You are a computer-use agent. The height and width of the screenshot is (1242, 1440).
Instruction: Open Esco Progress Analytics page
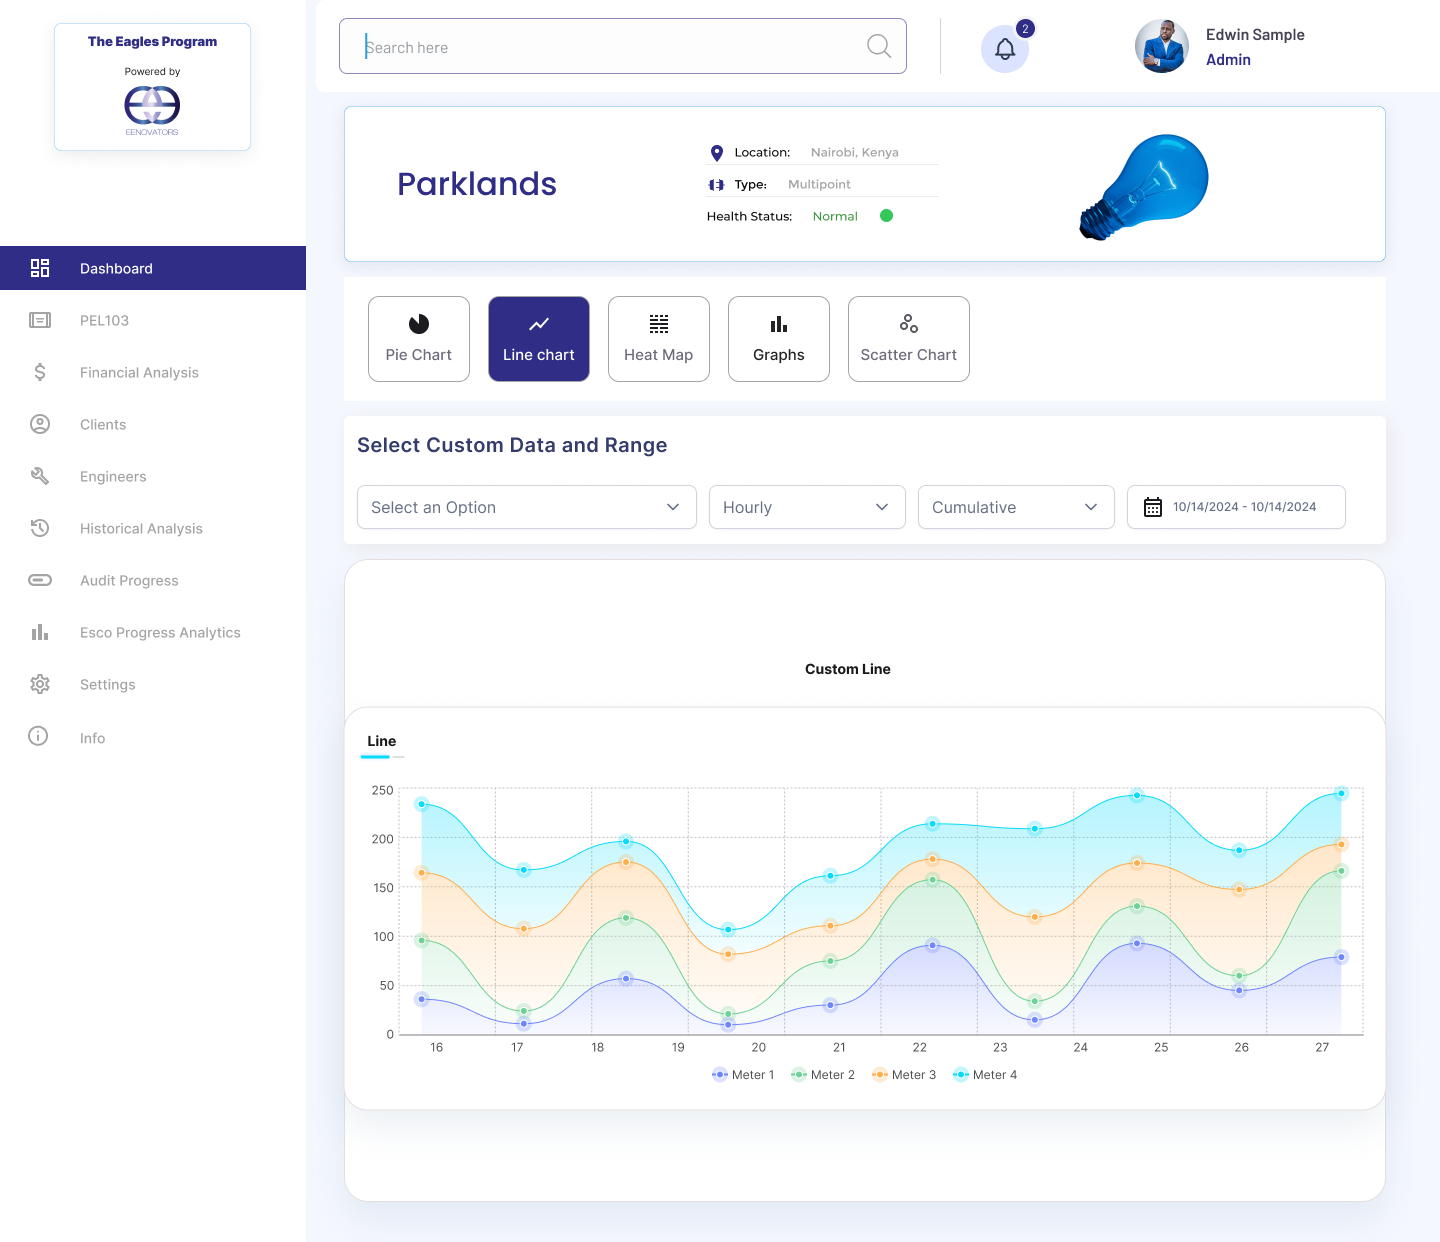[x=160, y=632]
